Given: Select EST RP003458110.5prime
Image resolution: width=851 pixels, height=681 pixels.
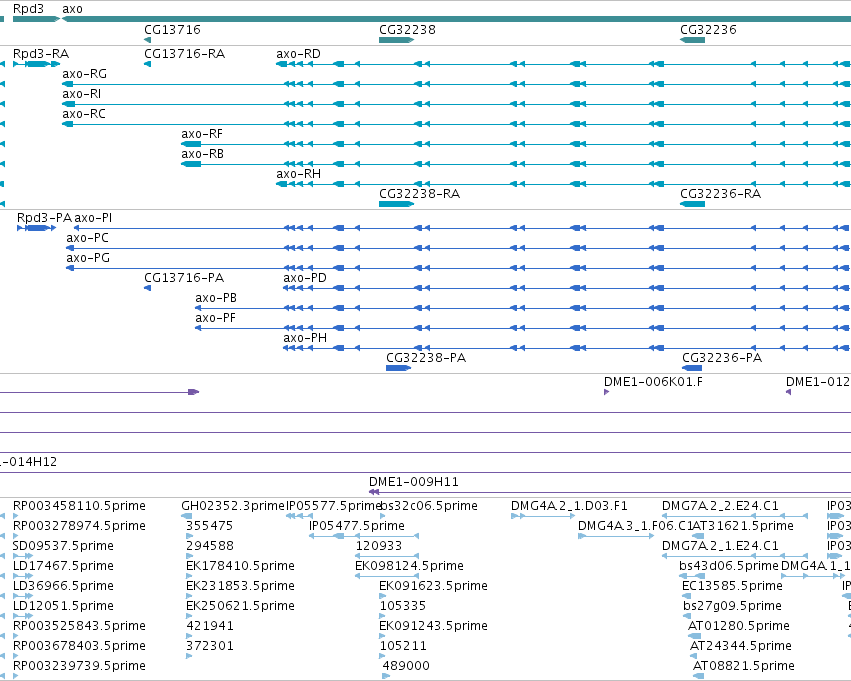Looking at the screenshot, I should (79, 506).
